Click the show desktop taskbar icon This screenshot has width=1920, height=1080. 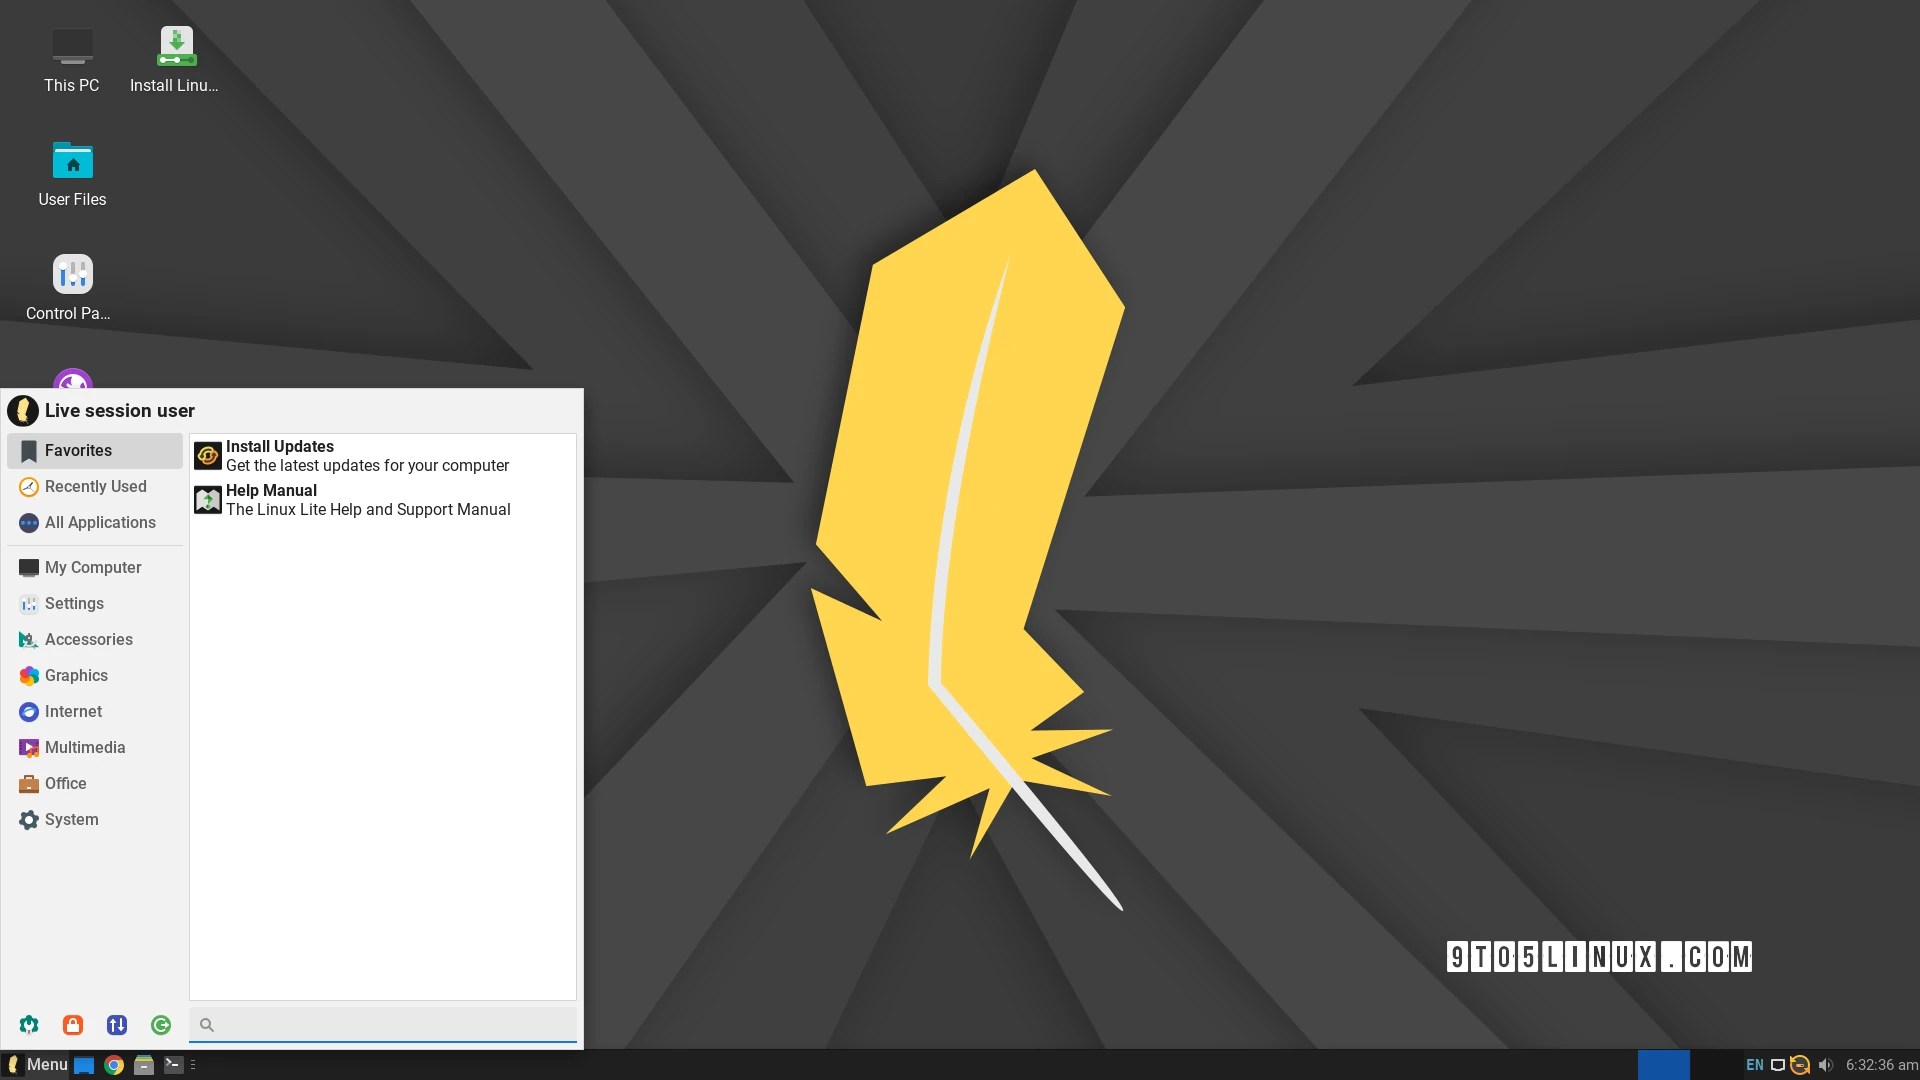point(84,1065)
